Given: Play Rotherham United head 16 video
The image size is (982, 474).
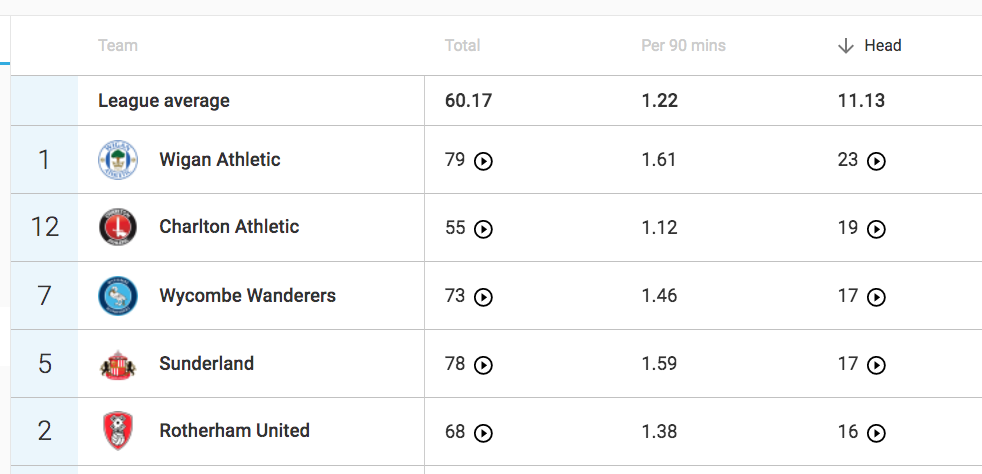Looking at the screenshot, I should click(x=876, y=433).
